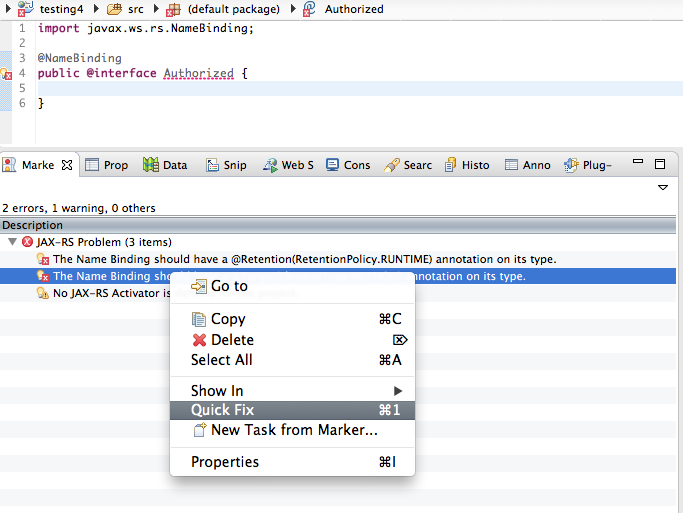Open the Histo tab

point(467,165)
